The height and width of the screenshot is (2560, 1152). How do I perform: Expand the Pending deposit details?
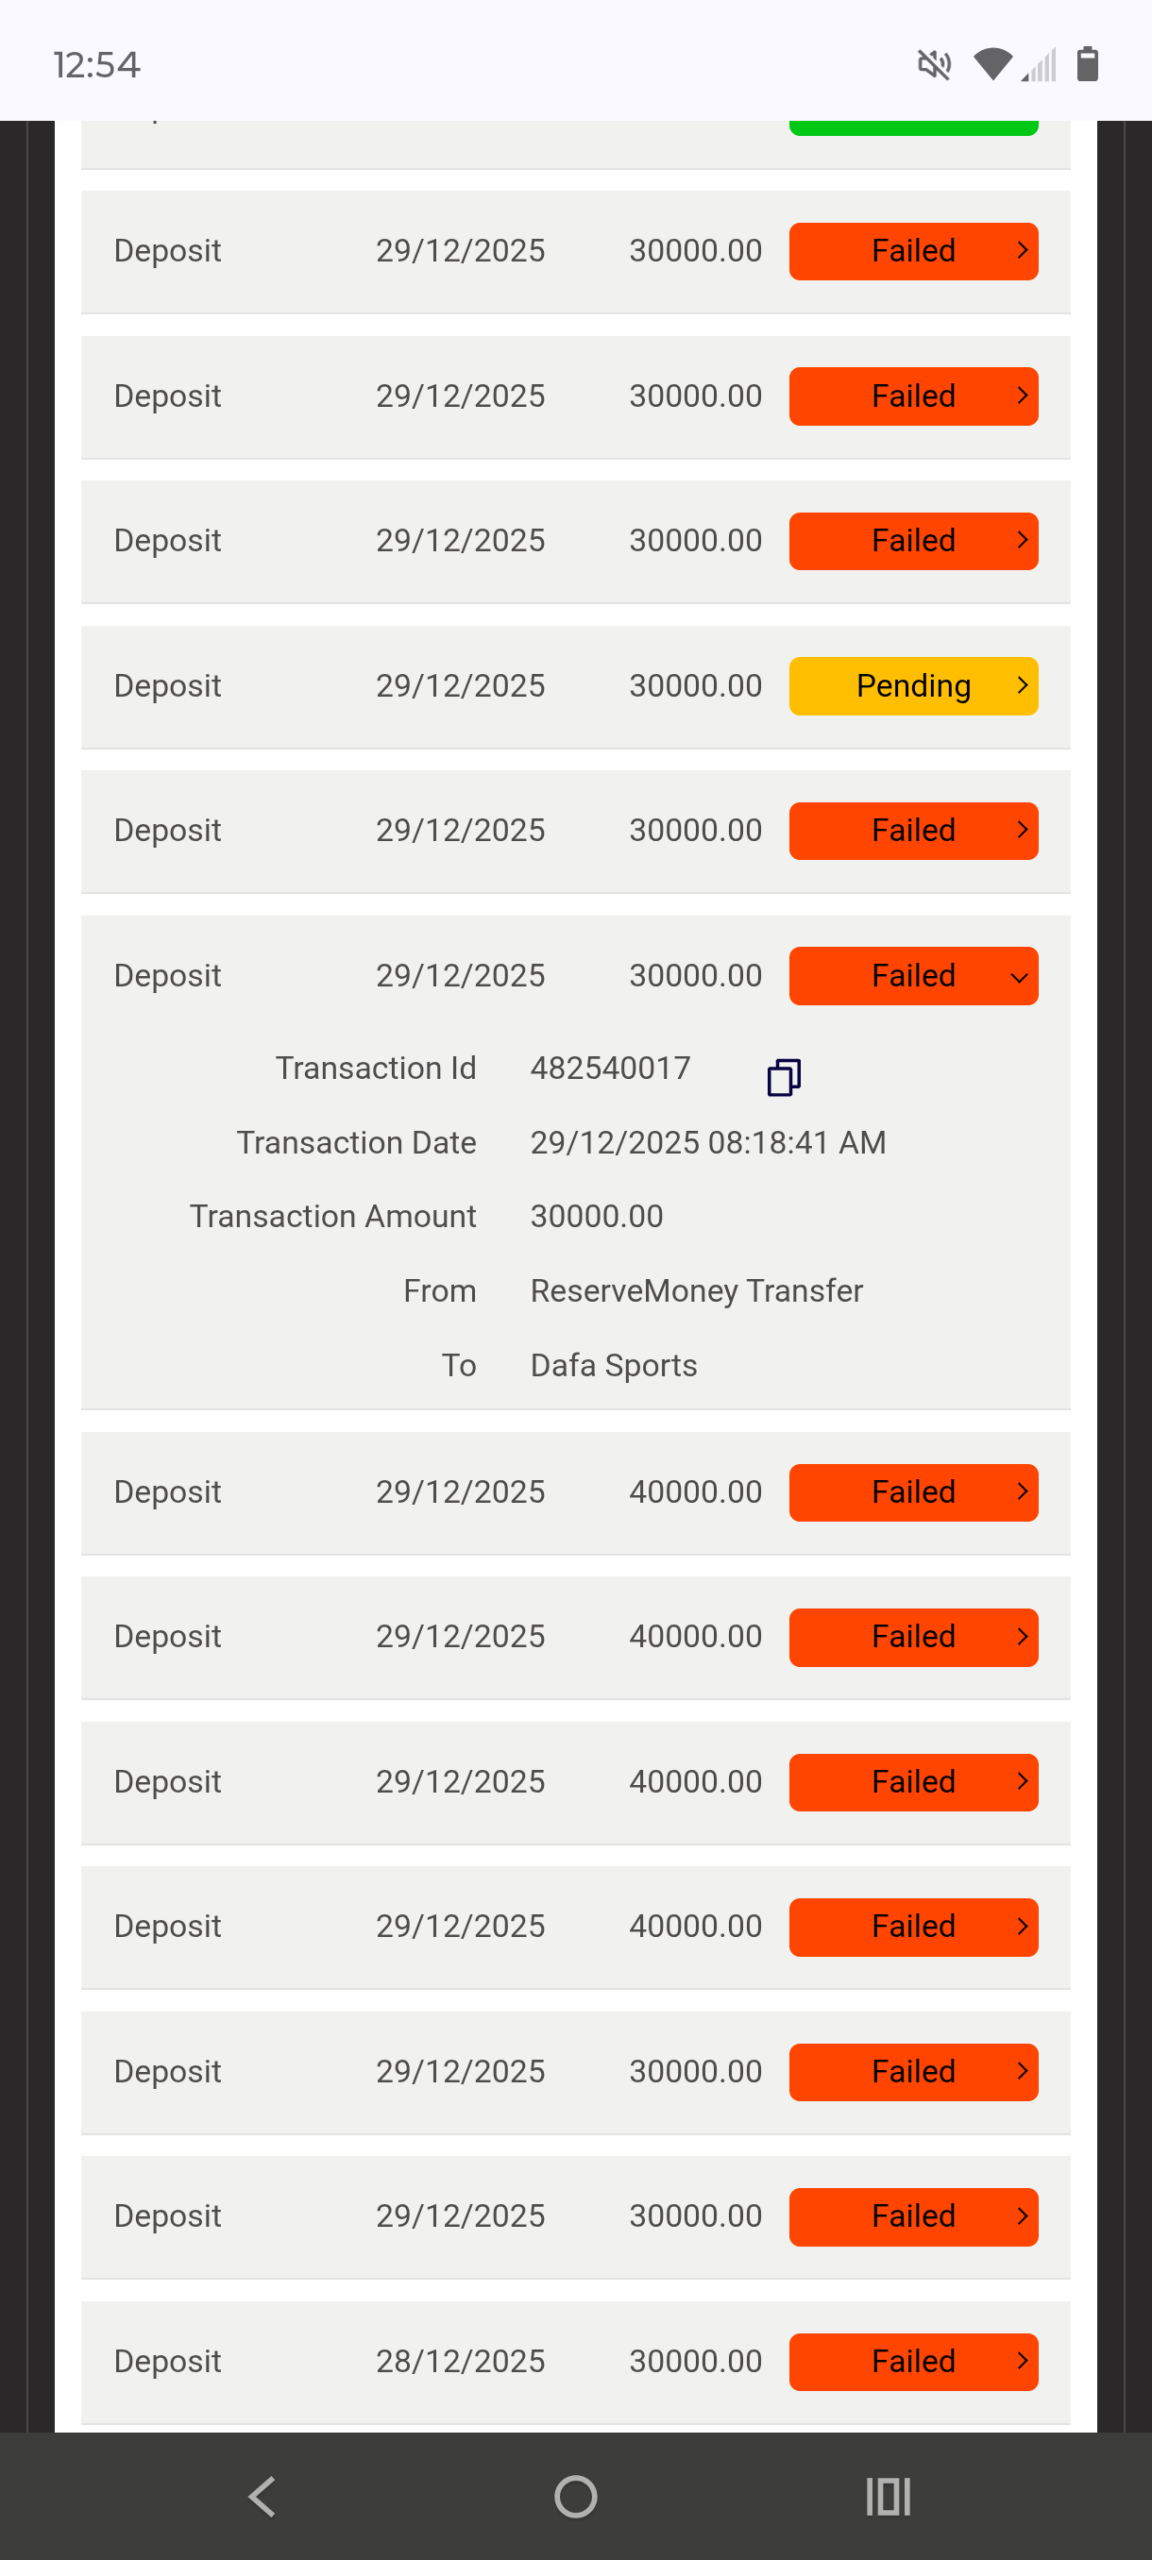(913, 686)
